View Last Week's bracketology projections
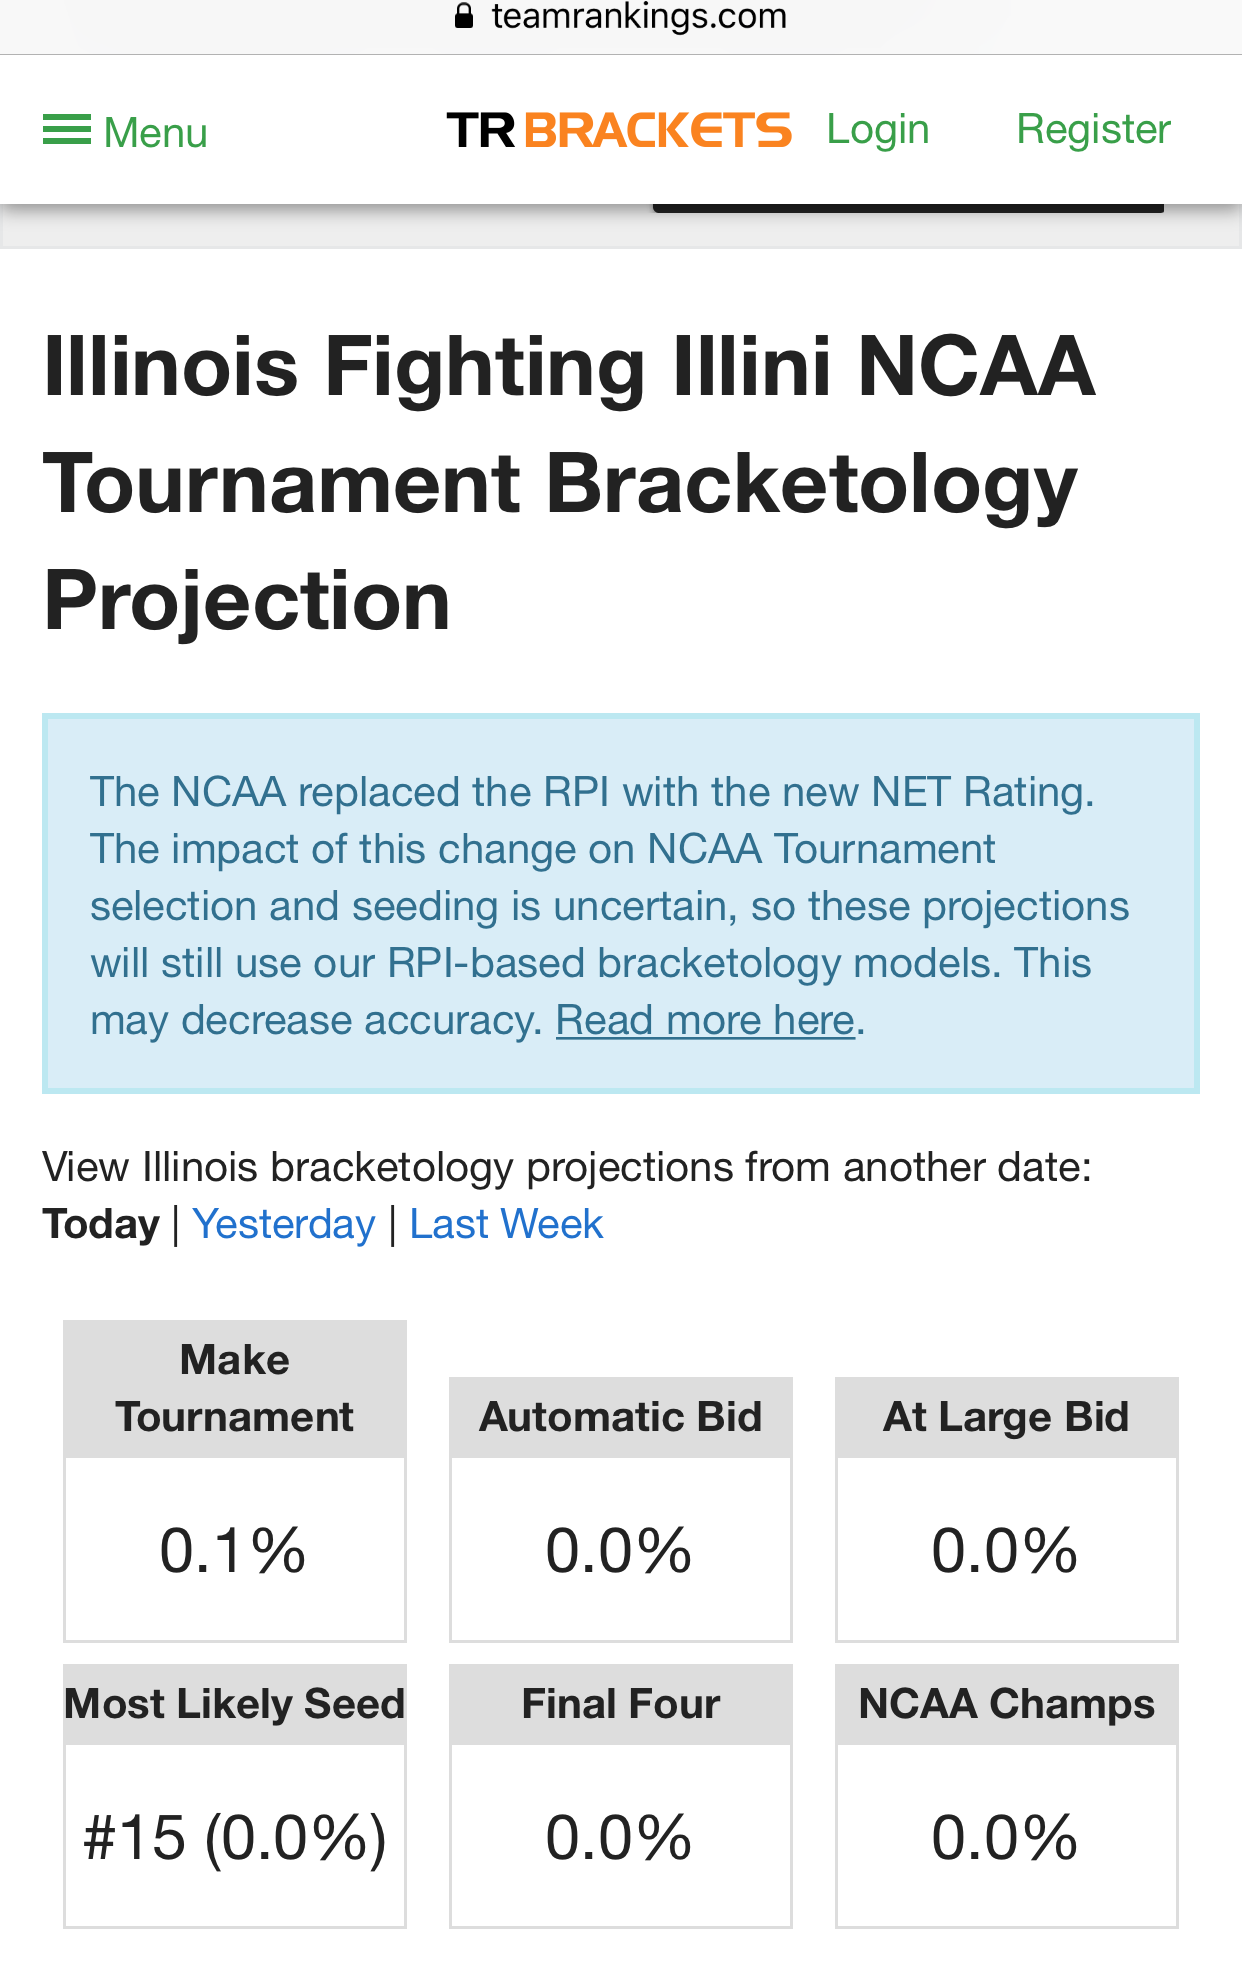Screen dimensions: 1242x1978 [x=506, y=1225]
